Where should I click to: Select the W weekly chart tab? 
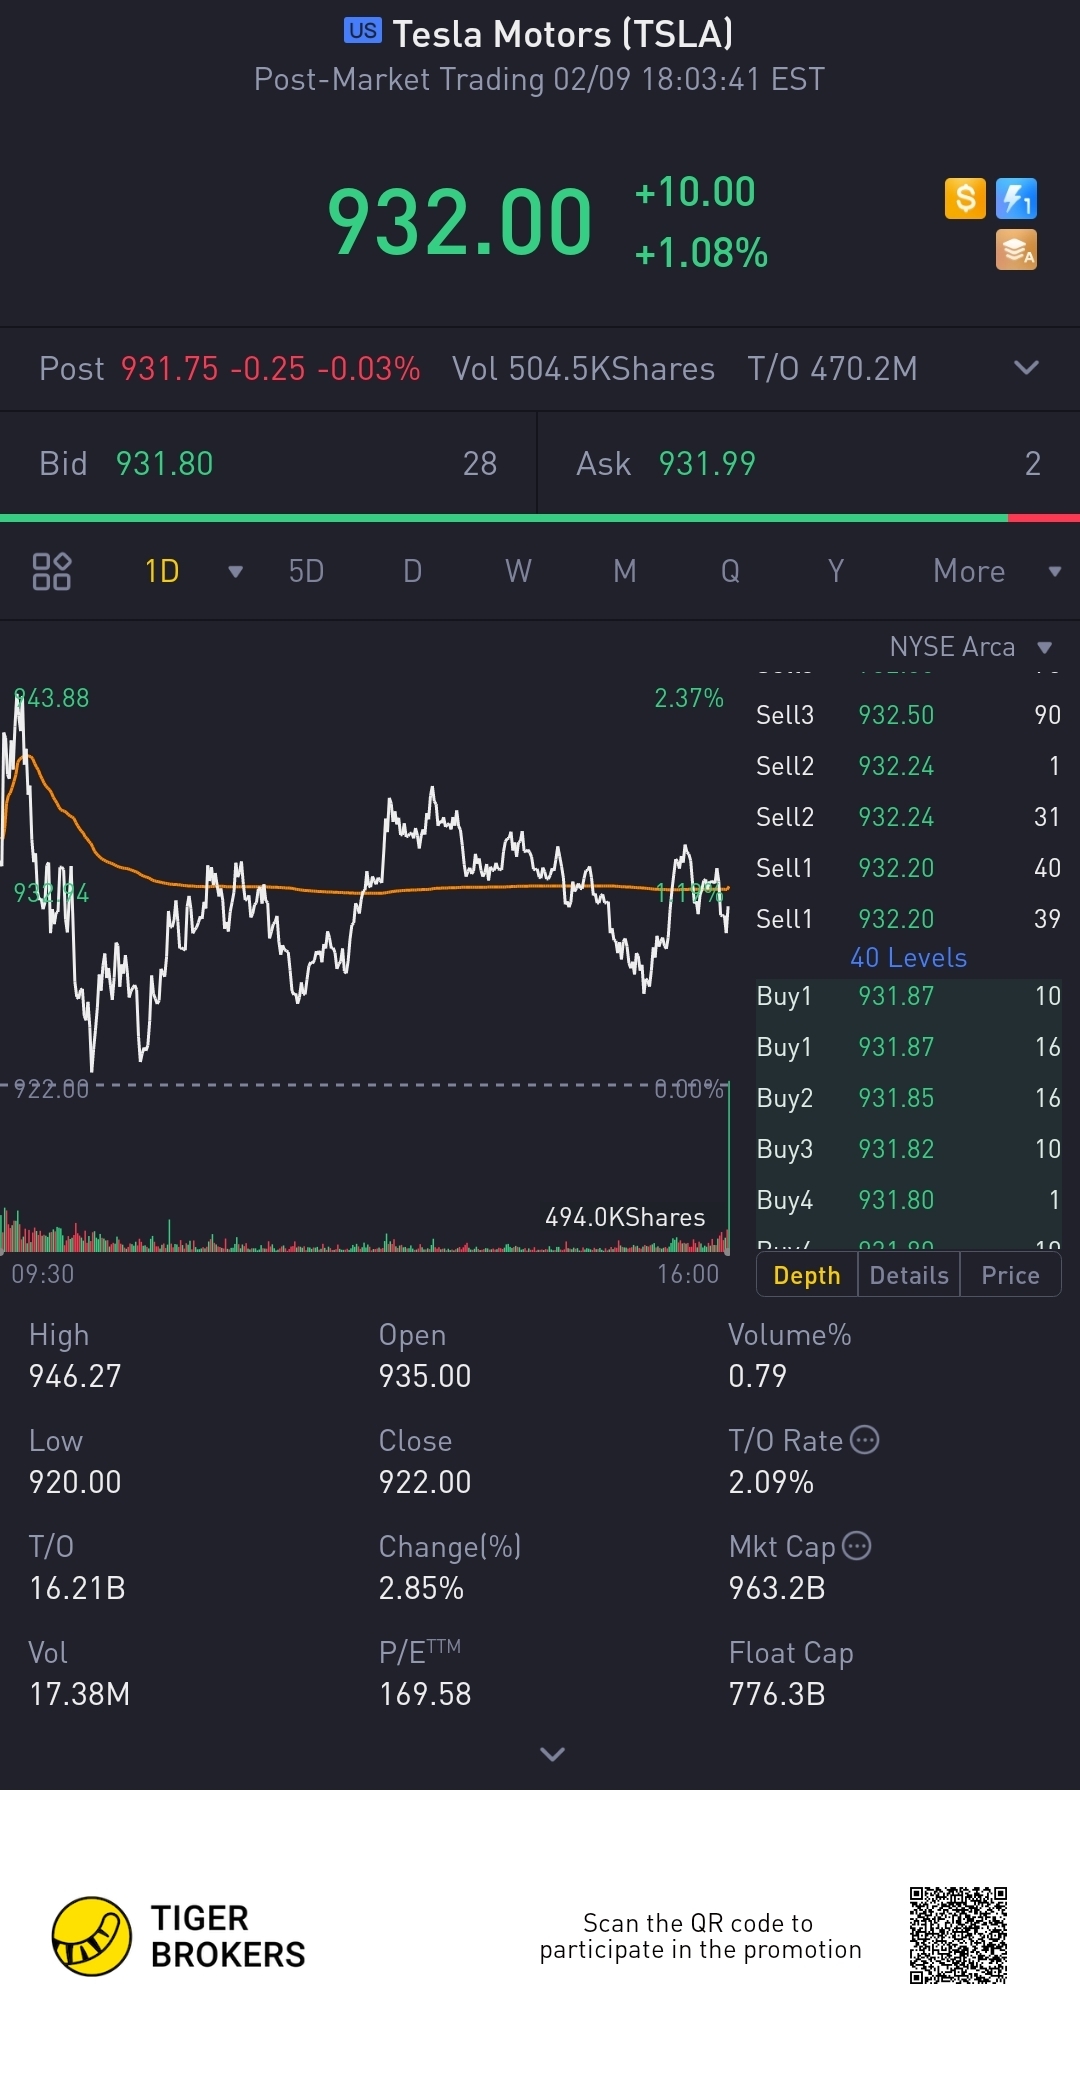pos(518,571)
